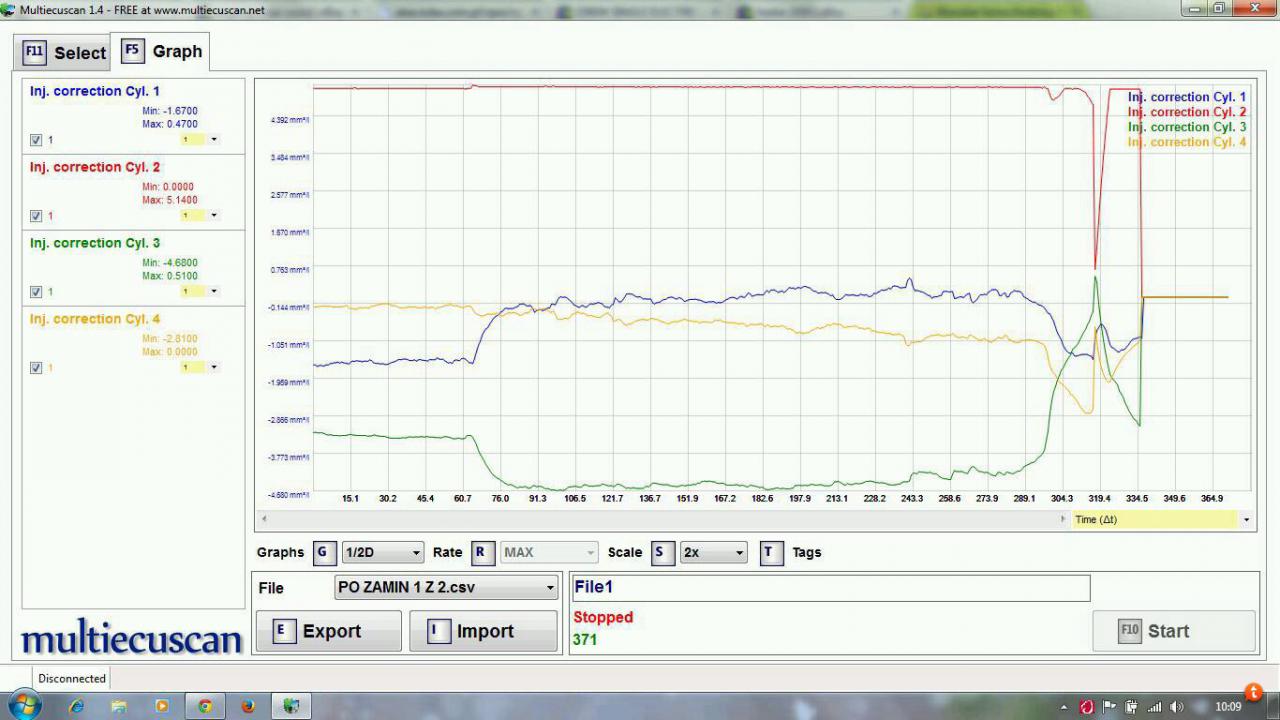
Task: Uncheck Inj. correction Cyl. 3 checkbox
Action: [36, 292]
